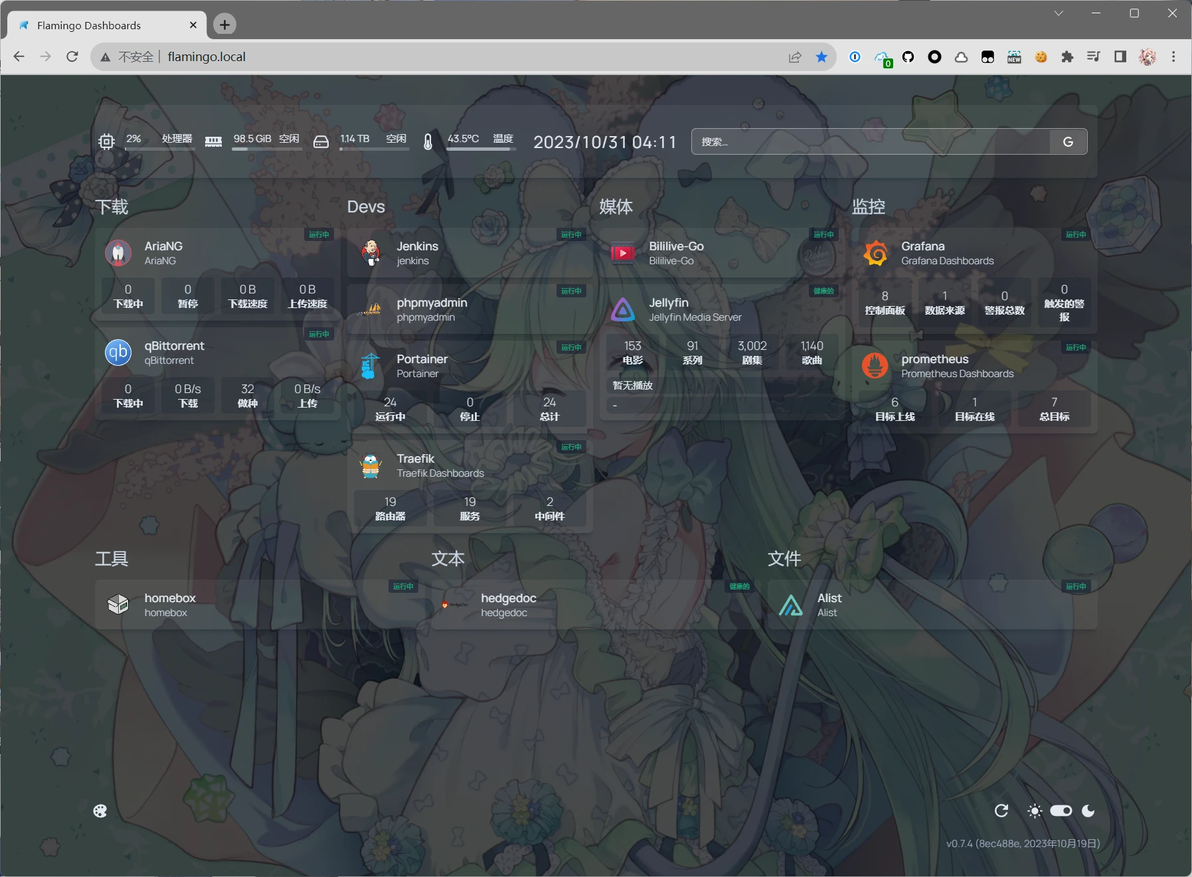Open a new browser tab

pyautogui.click(x=224, y=25)
